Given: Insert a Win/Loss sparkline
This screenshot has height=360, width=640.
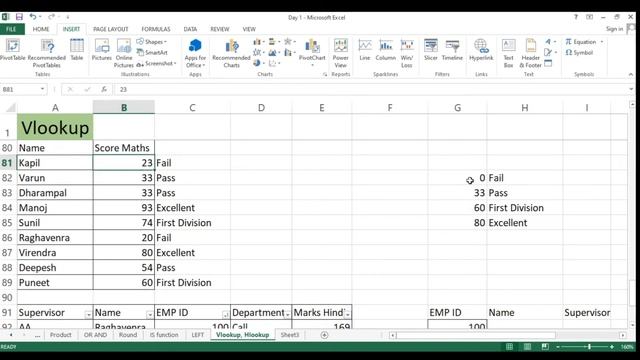Looking at the screenshot, I should click(x=407, y=53).
